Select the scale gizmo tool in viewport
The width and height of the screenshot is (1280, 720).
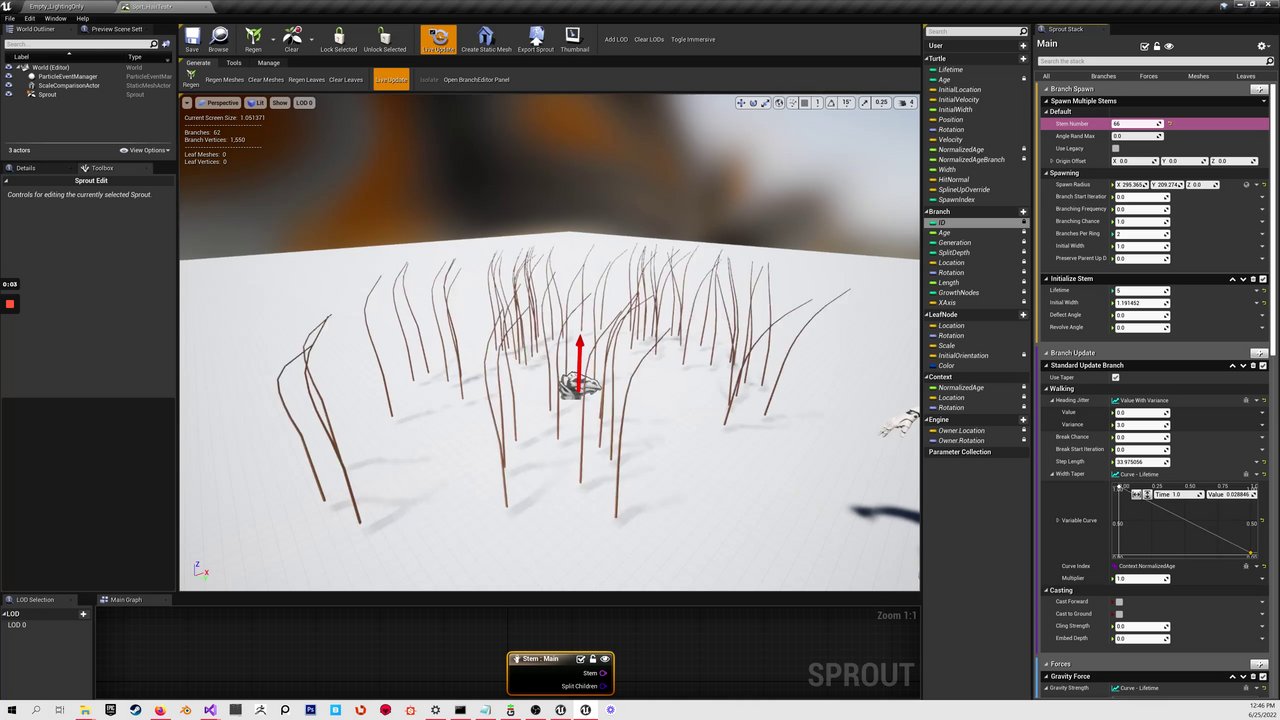pyautogui.click(x=766, y=103)
